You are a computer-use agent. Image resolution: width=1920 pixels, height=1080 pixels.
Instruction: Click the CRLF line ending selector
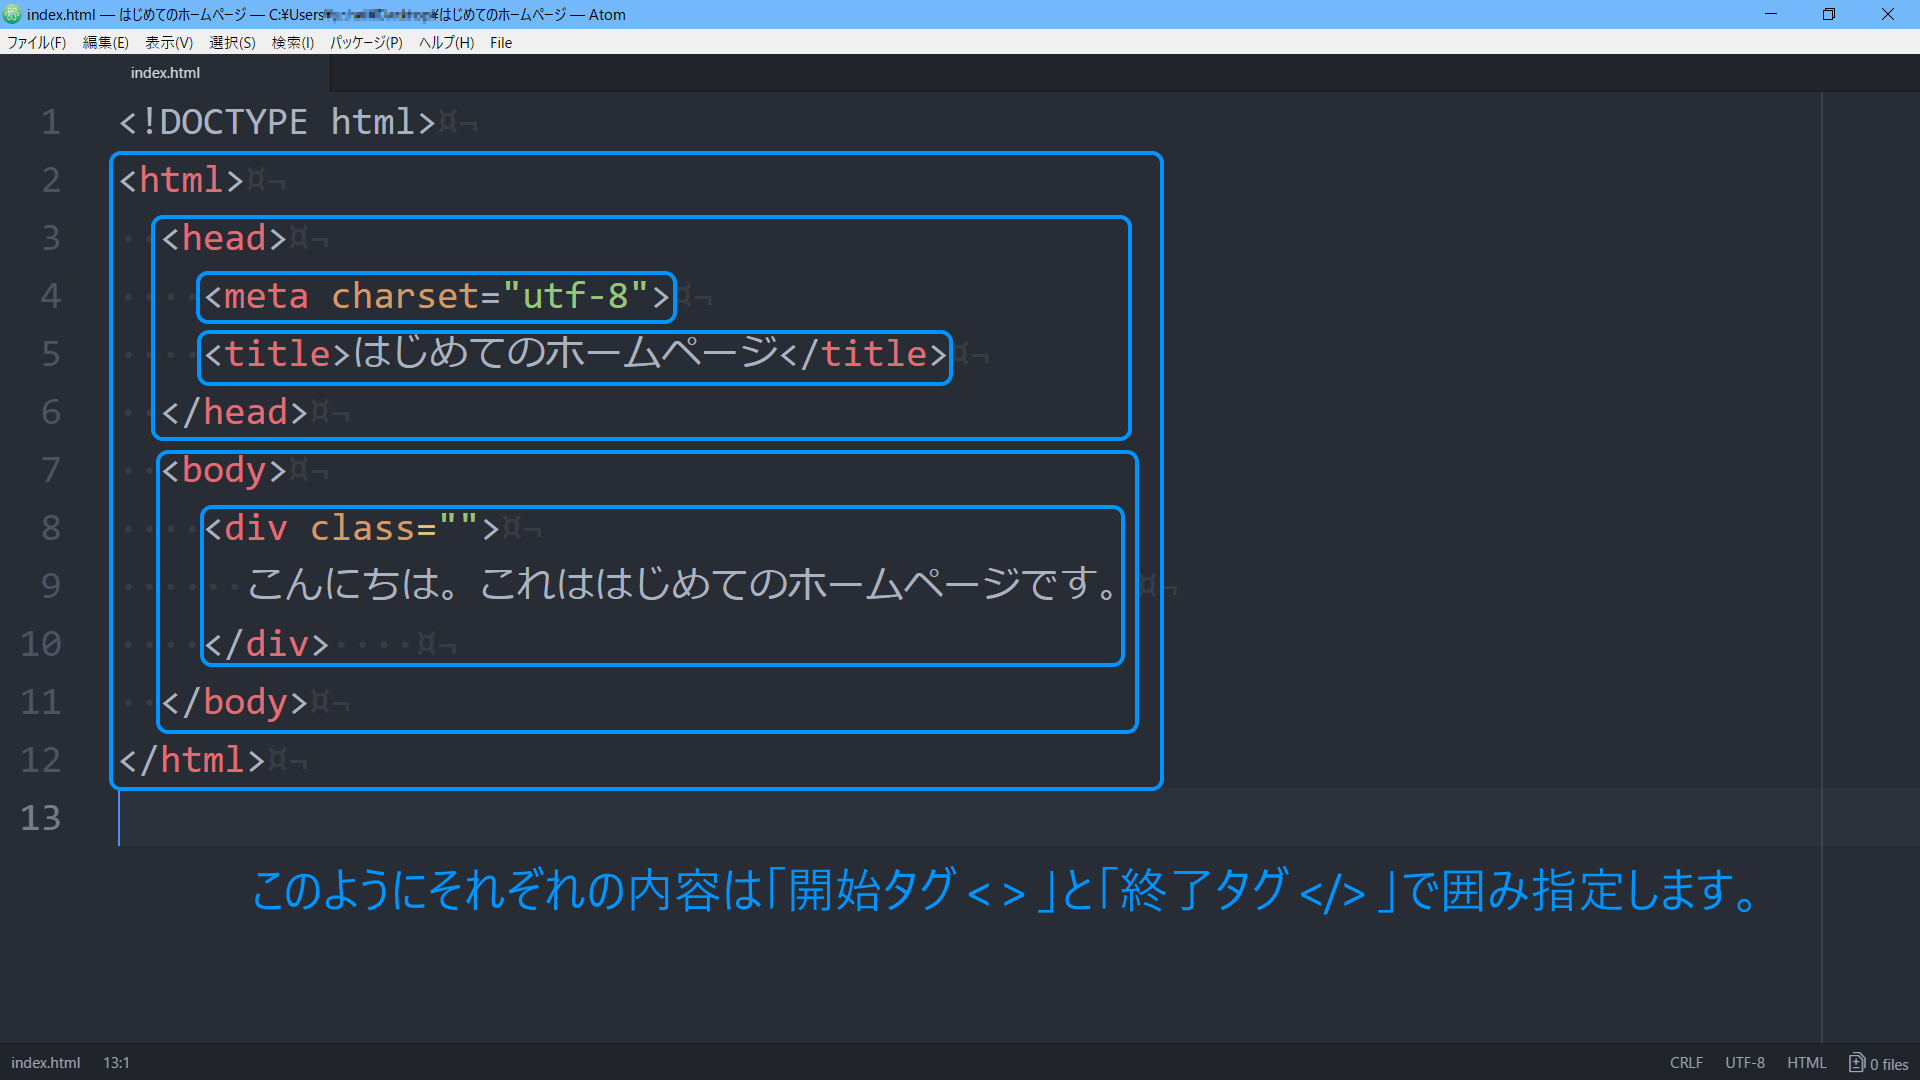(x=1686, y=1063)
